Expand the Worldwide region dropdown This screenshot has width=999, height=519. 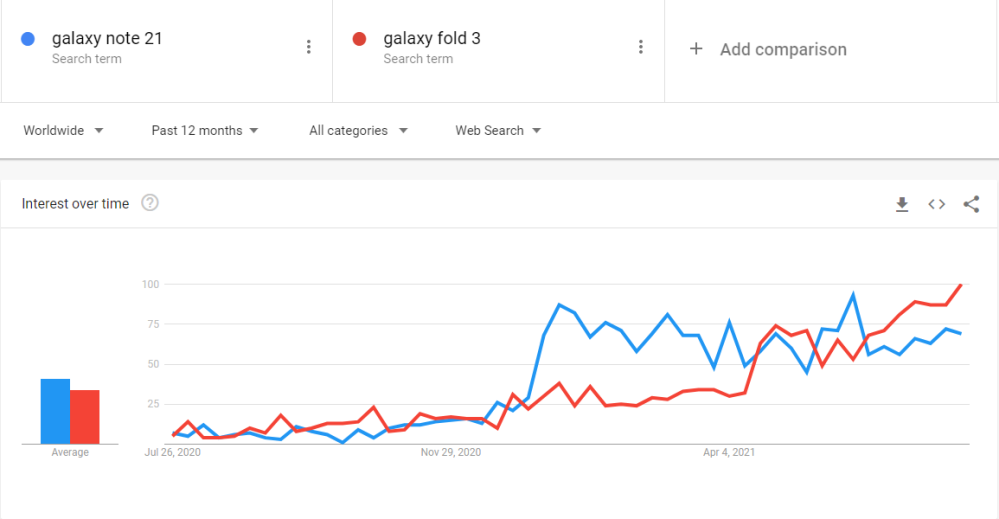(x=63, y=130)
